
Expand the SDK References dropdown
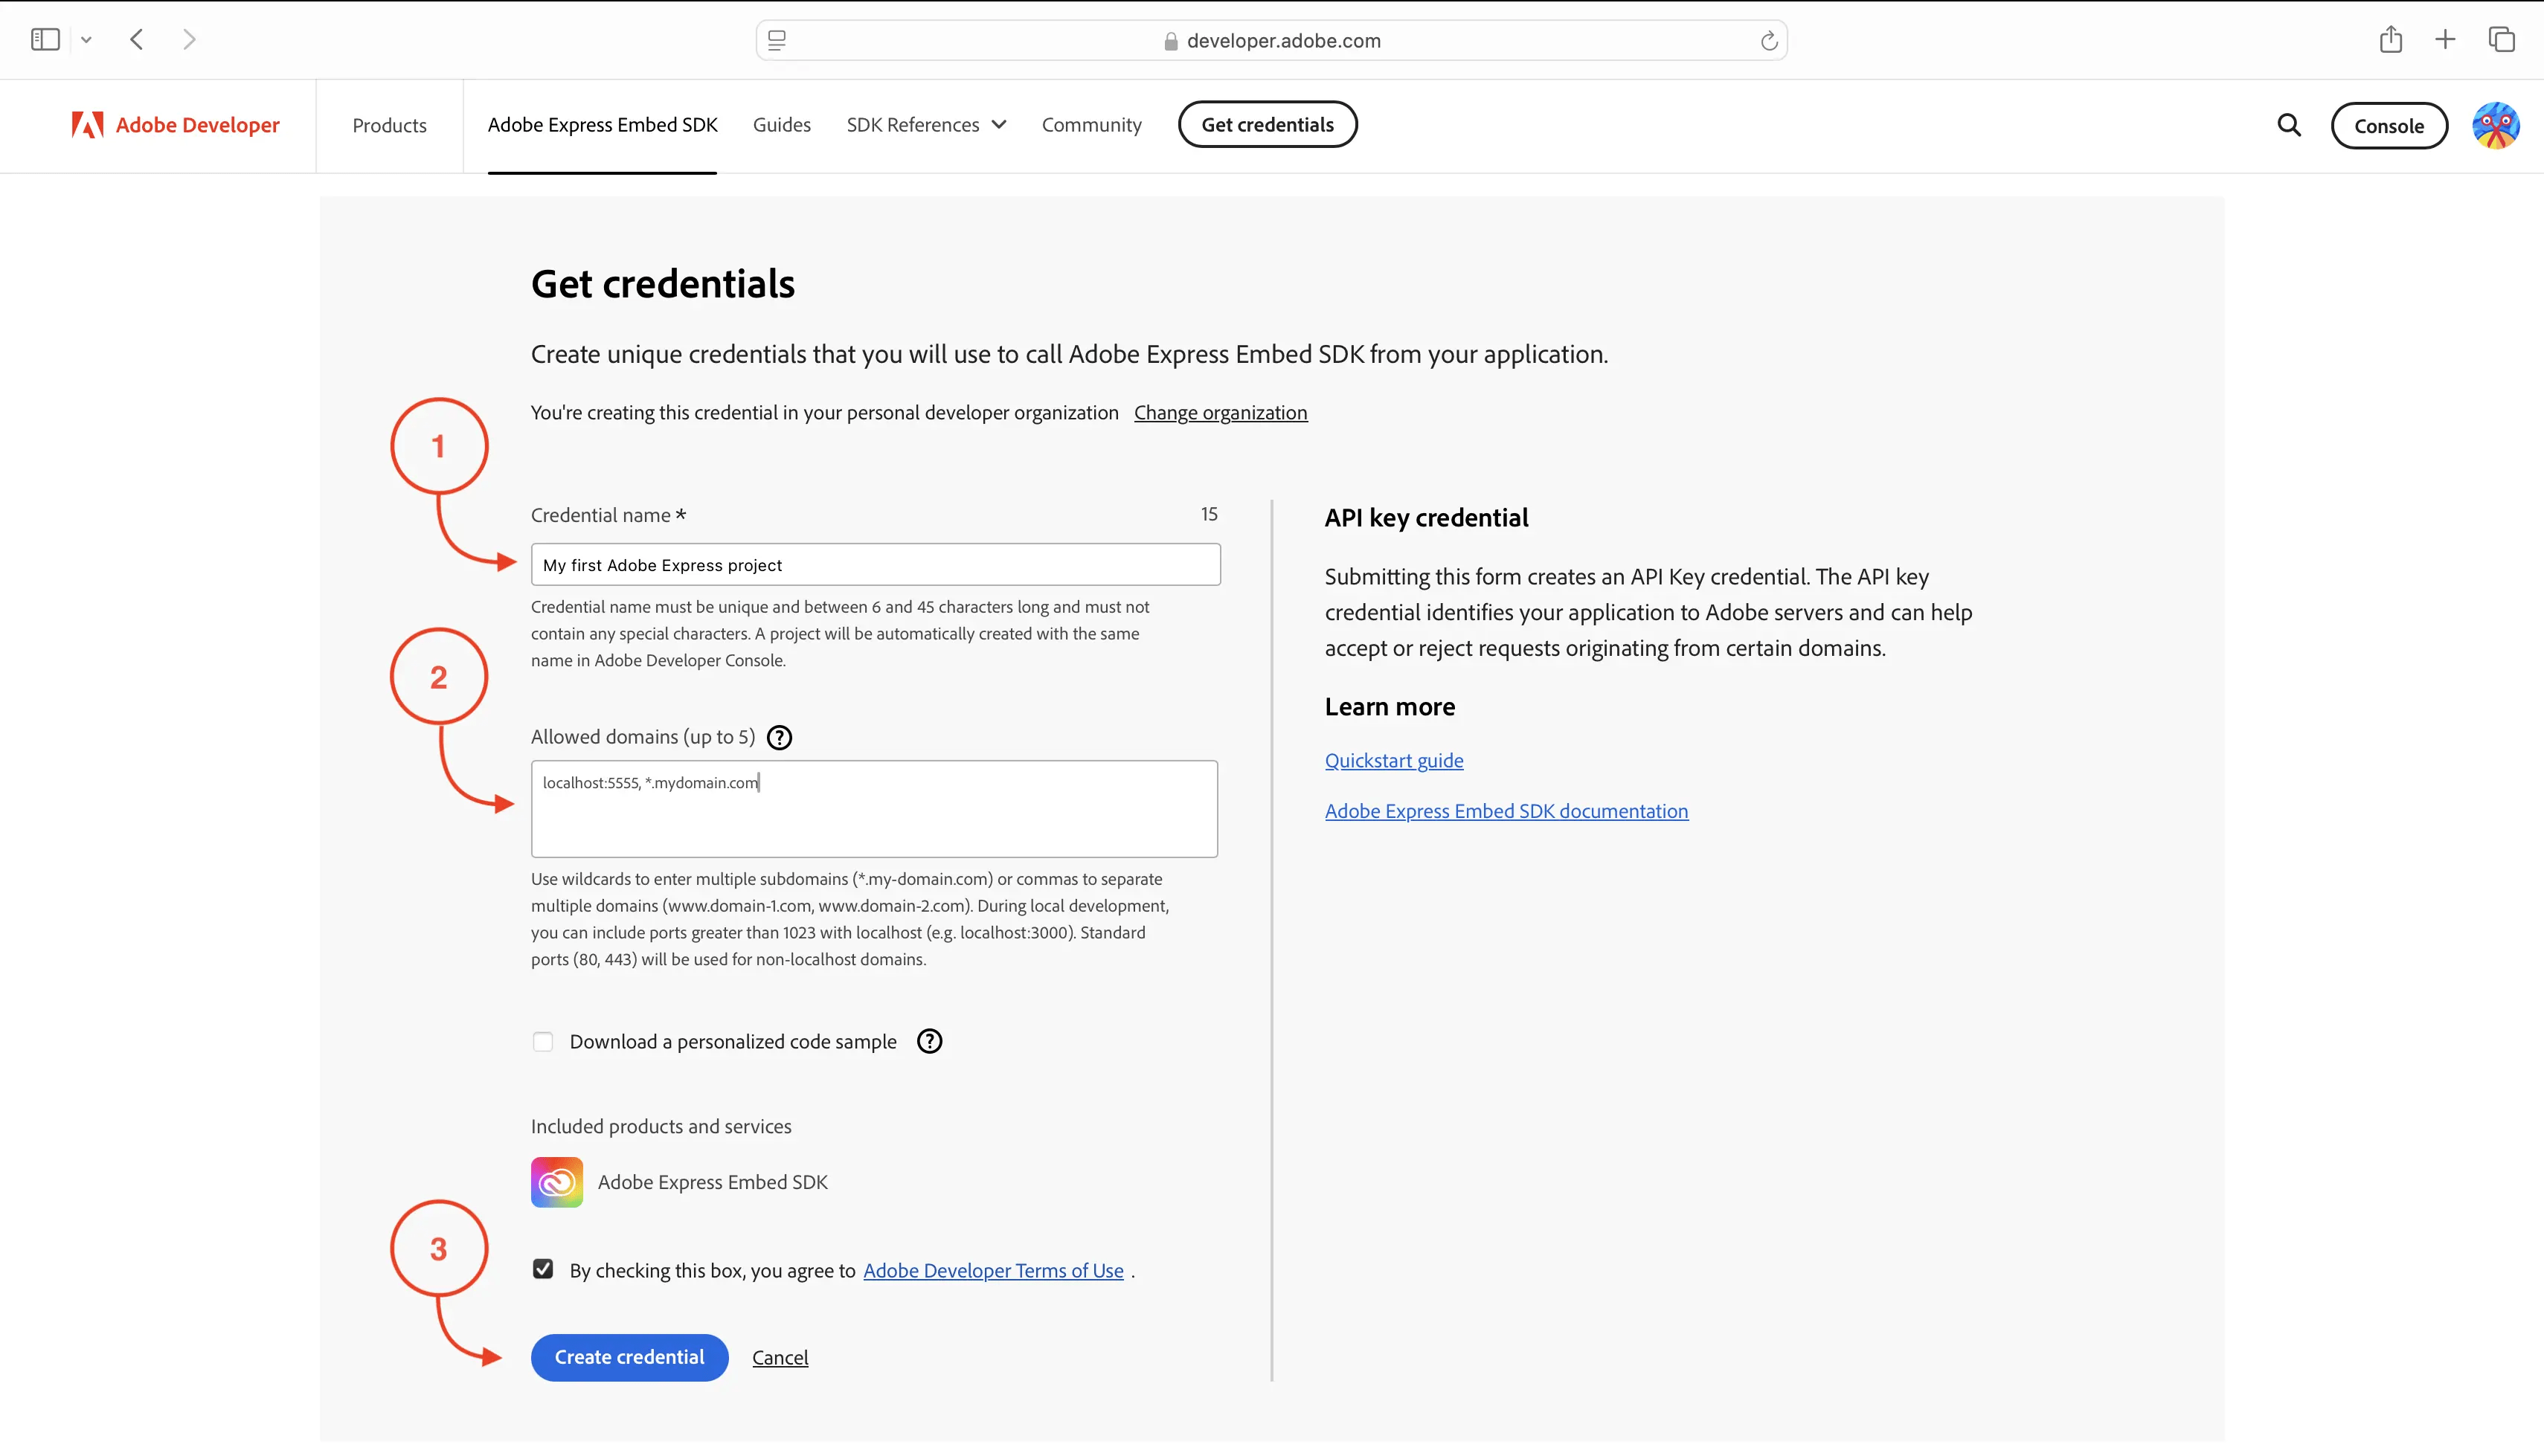tap(926, 124)
